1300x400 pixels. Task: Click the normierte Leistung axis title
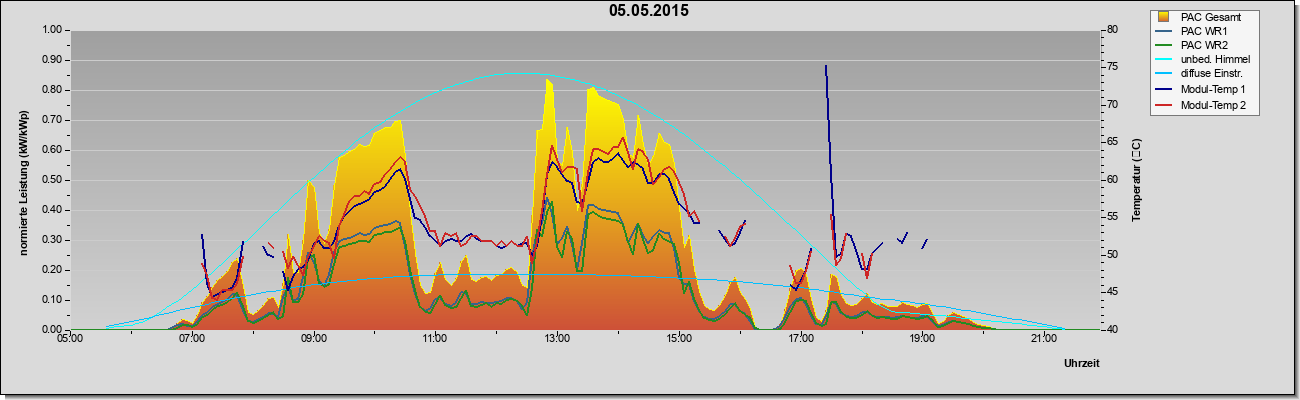click(23, 180)
